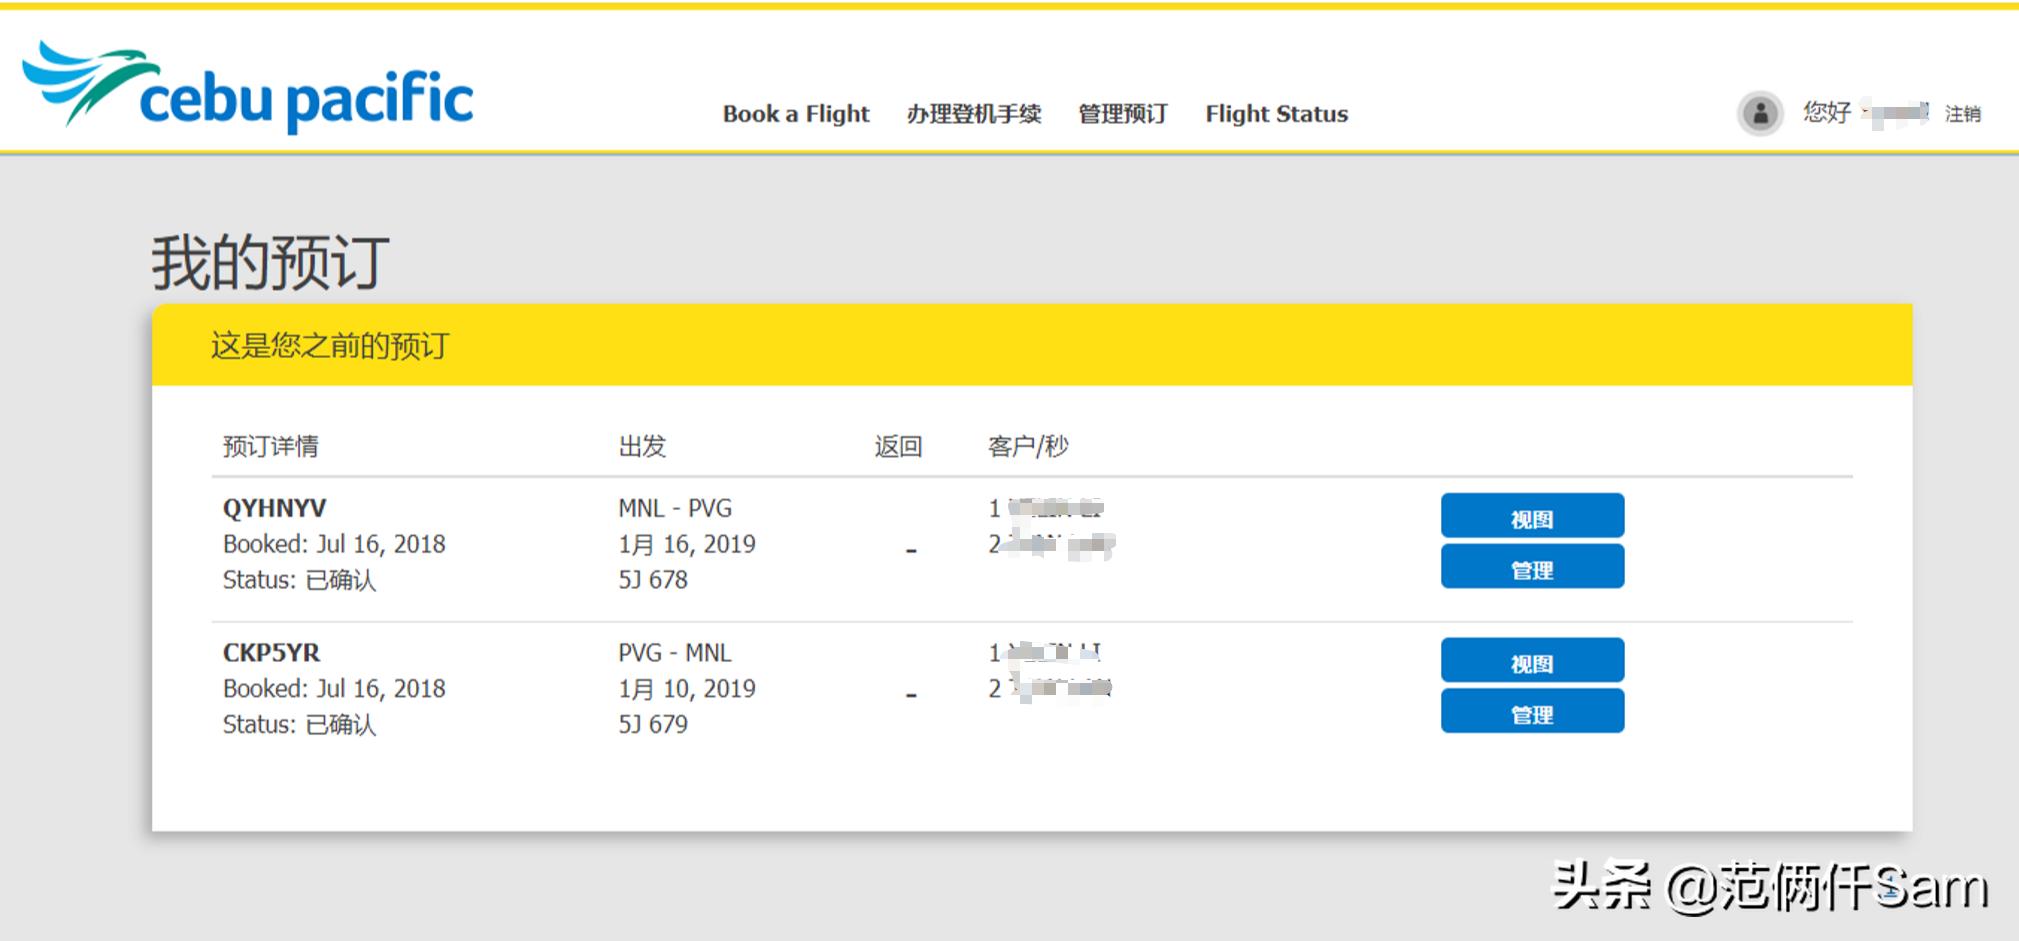Image resolution: width=2019 pixels, height=941 pixels.
Task: Open the Book a Flight menu
Action: tap(796, 114)
